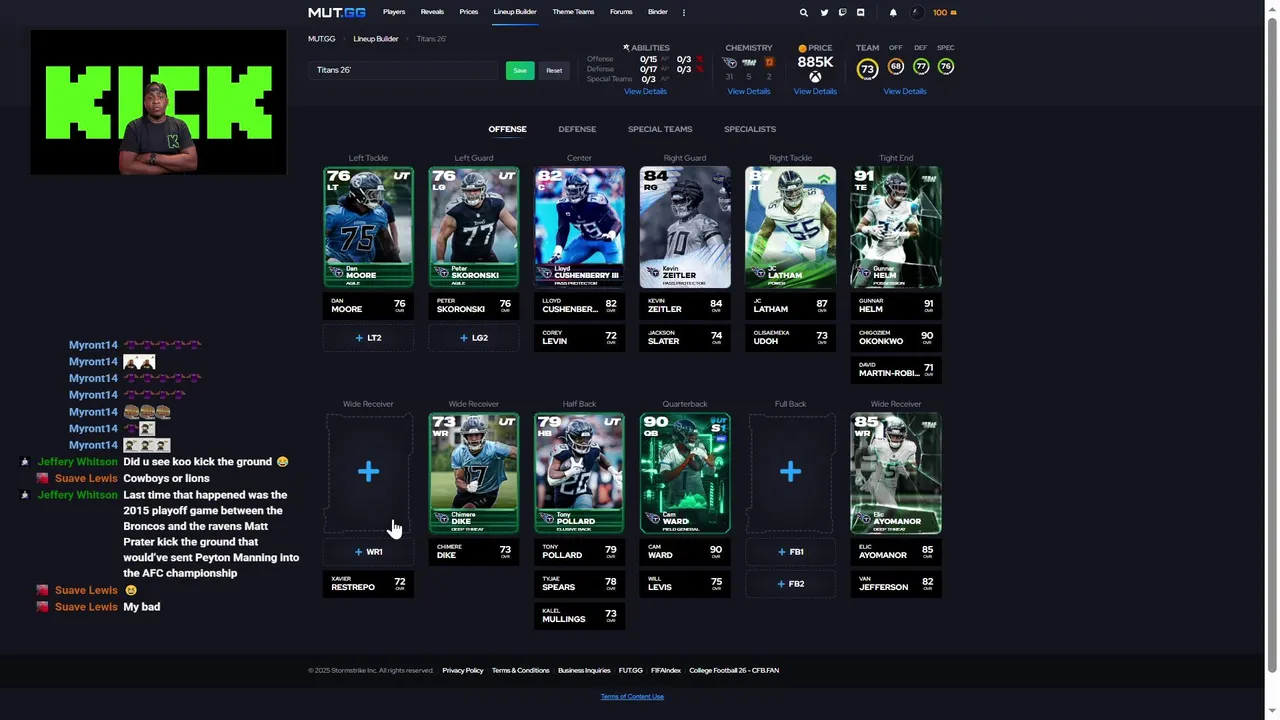The image size is (1280, 720).
Task: Open the Binder nav item
Action: coord(657,12)
